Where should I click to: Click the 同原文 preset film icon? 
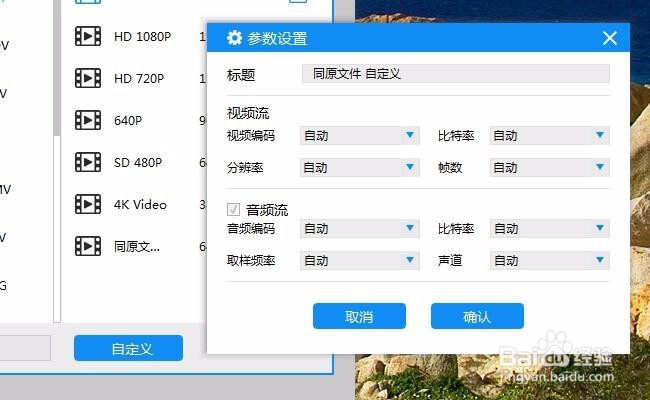tap(88, 246)
